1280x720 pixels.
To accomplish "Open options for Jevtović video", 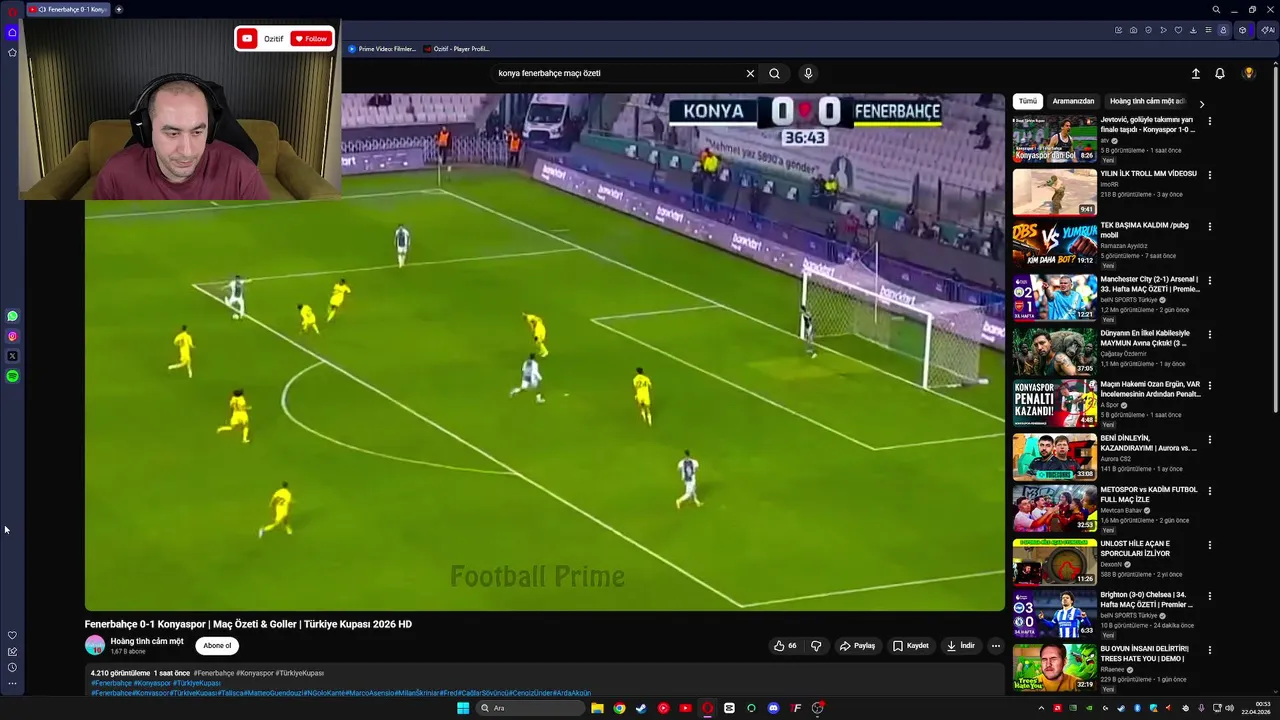I will (1209, 121).
